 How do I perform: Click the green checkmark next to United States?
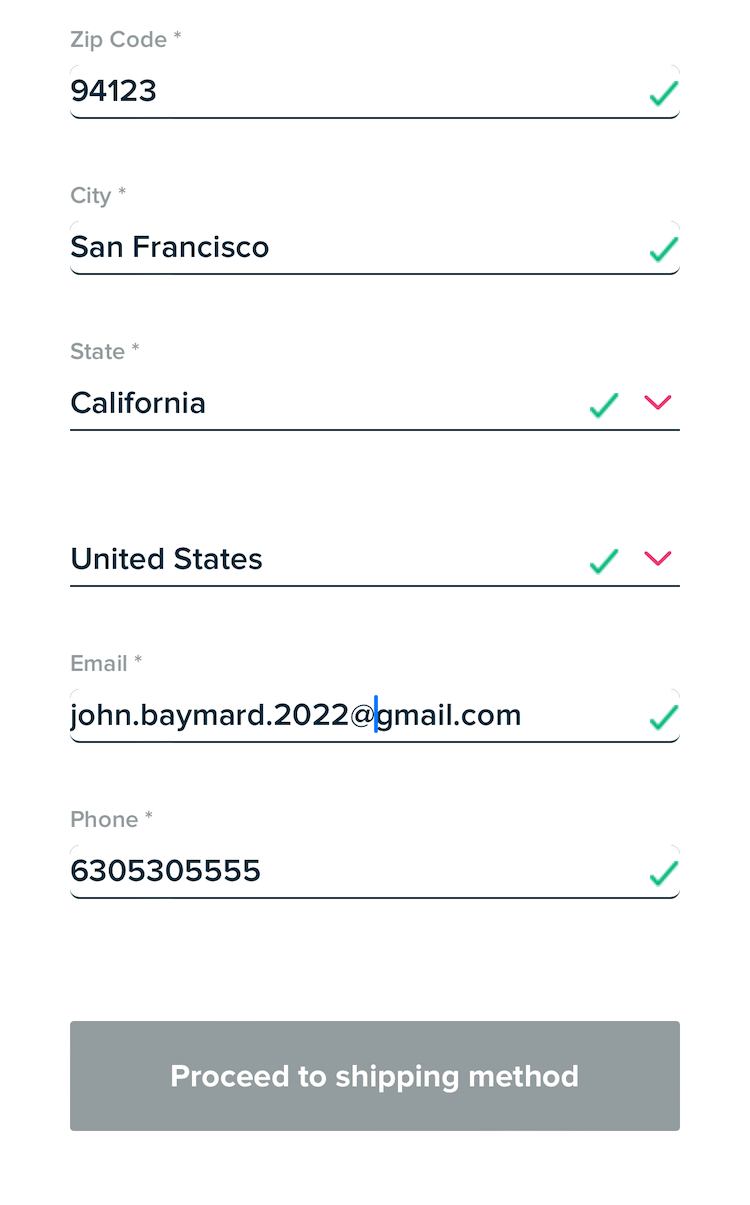[604, 561]
